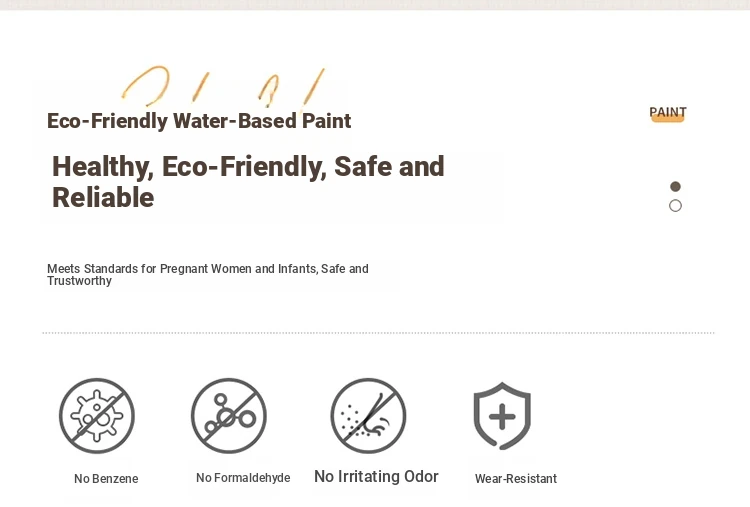Click the "No Formaldehyde" caption
The height and width of the screenshot is (507, 750).
pyautogui.click(x=243, y=477)
